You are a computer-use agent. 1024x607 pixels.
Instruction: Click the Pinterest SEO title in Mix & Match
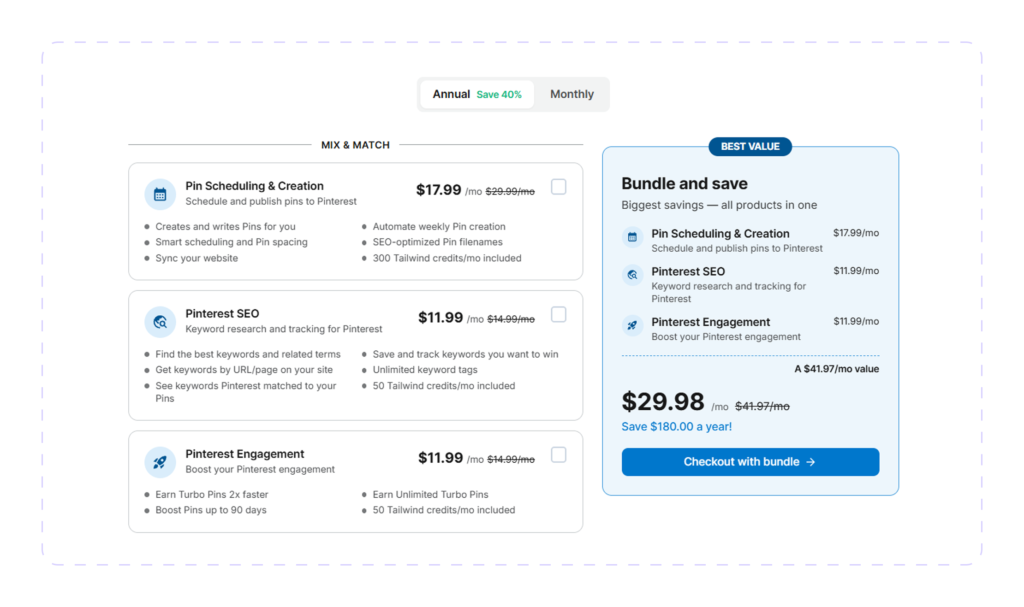pos(222,314)
